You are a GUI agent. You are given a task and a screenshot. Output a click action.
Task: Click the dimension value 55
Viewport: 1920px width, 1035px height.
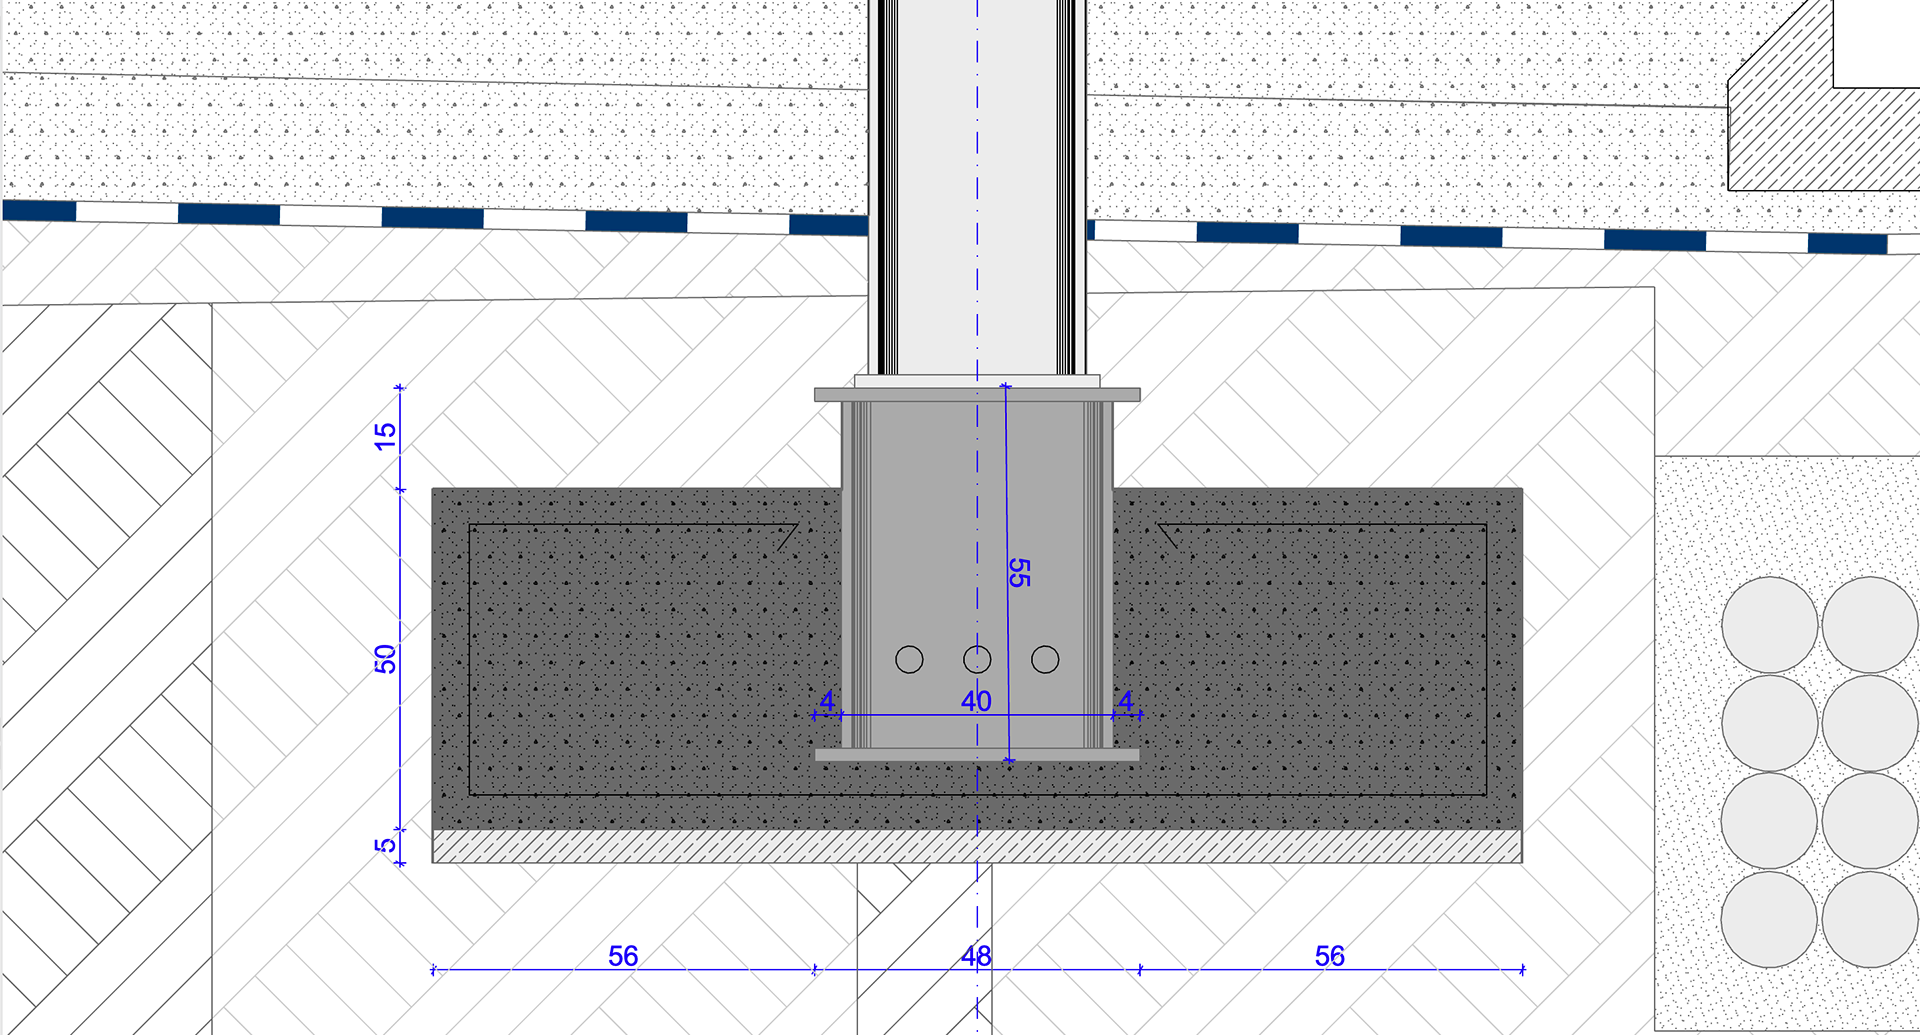coord(1019,573)
